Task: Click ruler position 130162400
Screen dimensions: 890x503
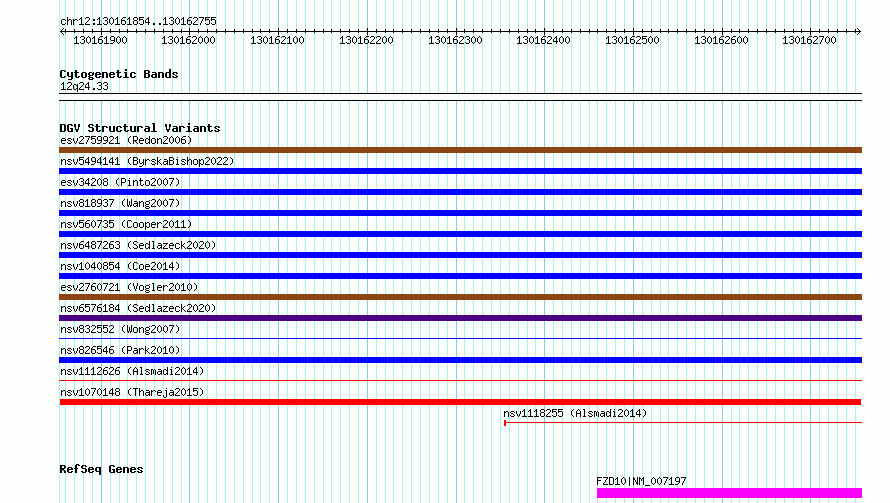Action: 543,40
